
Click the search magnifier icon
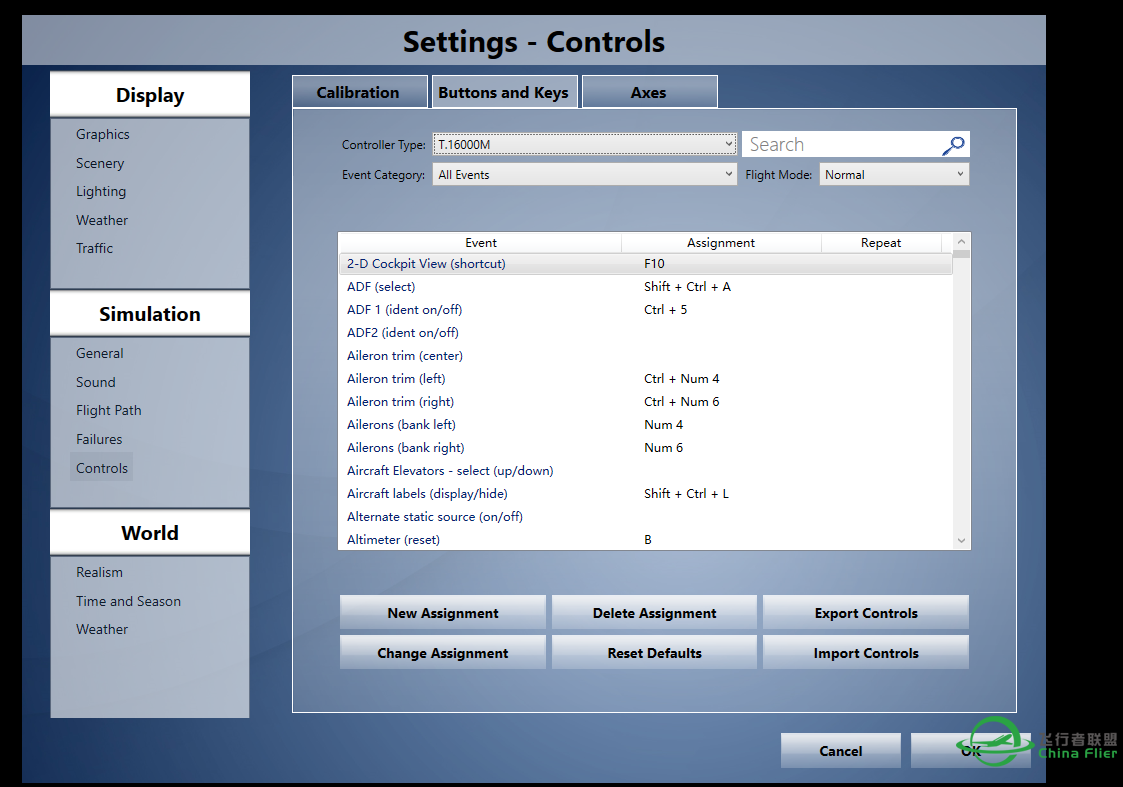[953, 145]
